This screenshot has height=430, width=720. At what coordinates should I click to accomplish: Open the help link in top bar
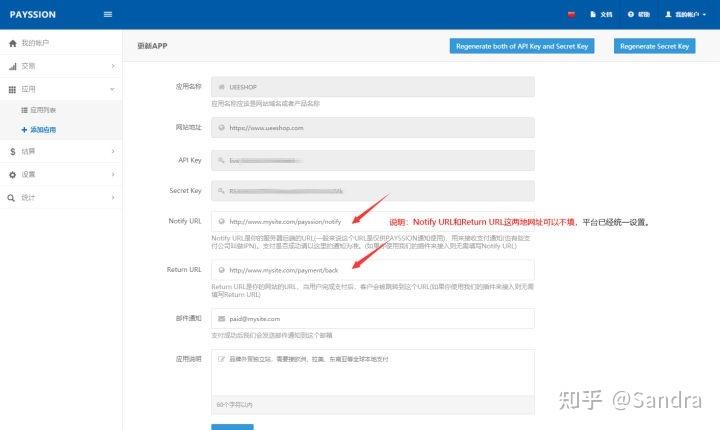[x=638, y=14]
